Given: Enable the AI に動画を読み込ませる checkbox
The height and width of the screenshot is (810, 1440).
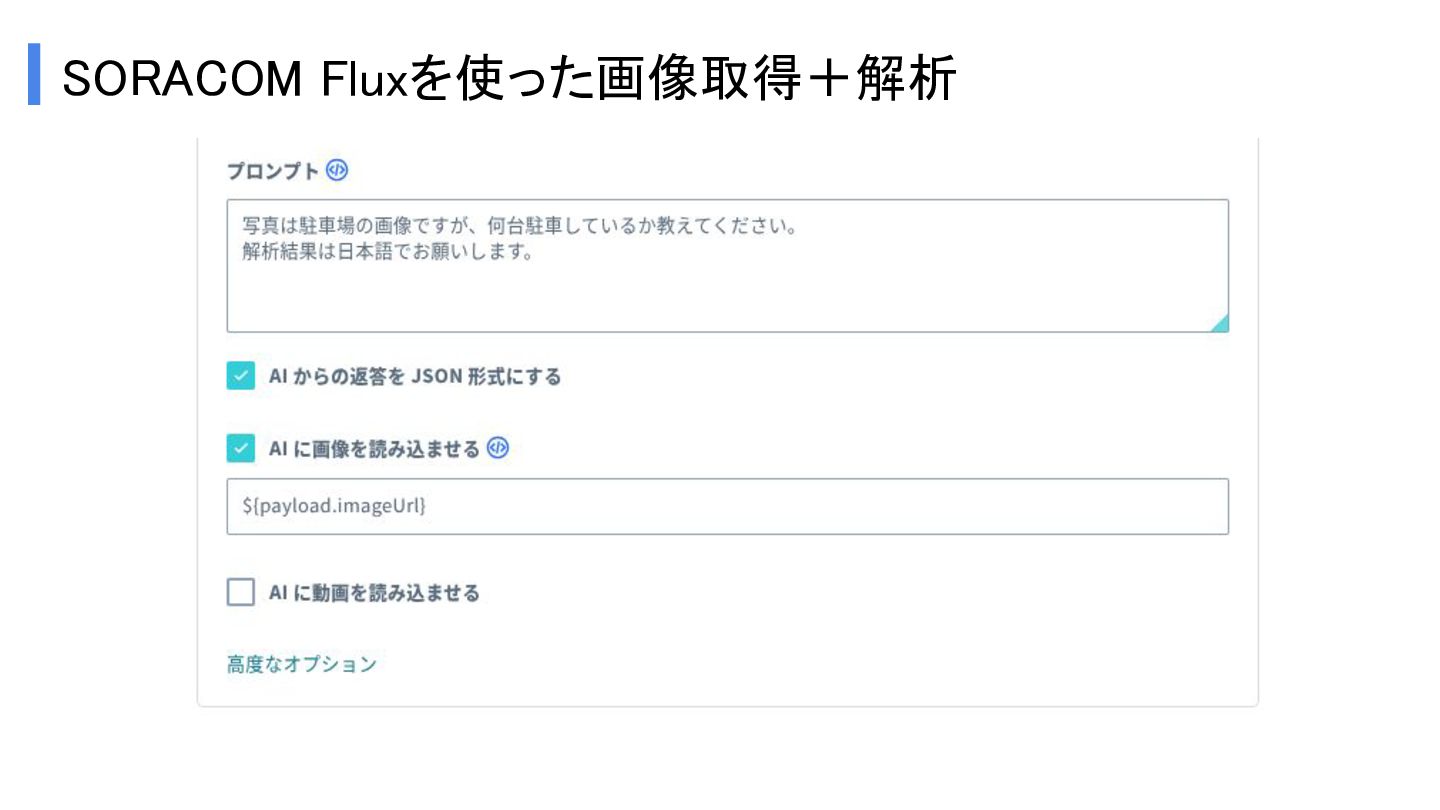Looking at the screenshot, I should (x=241, y=593).
